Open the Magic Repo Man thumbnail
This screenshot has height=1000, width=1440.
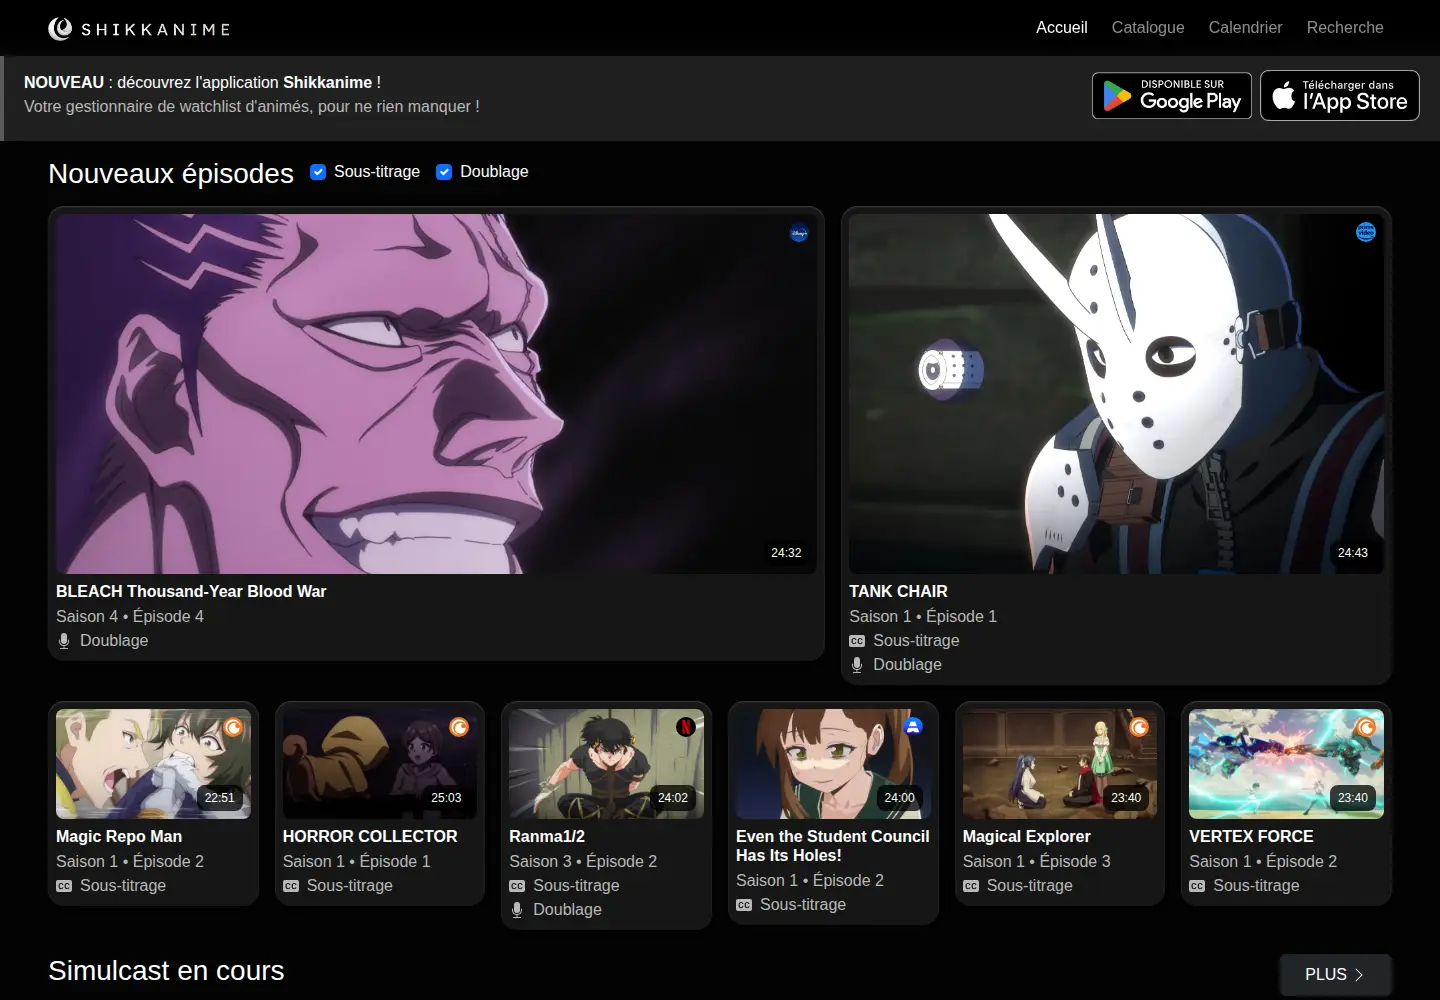pos(153,764)
